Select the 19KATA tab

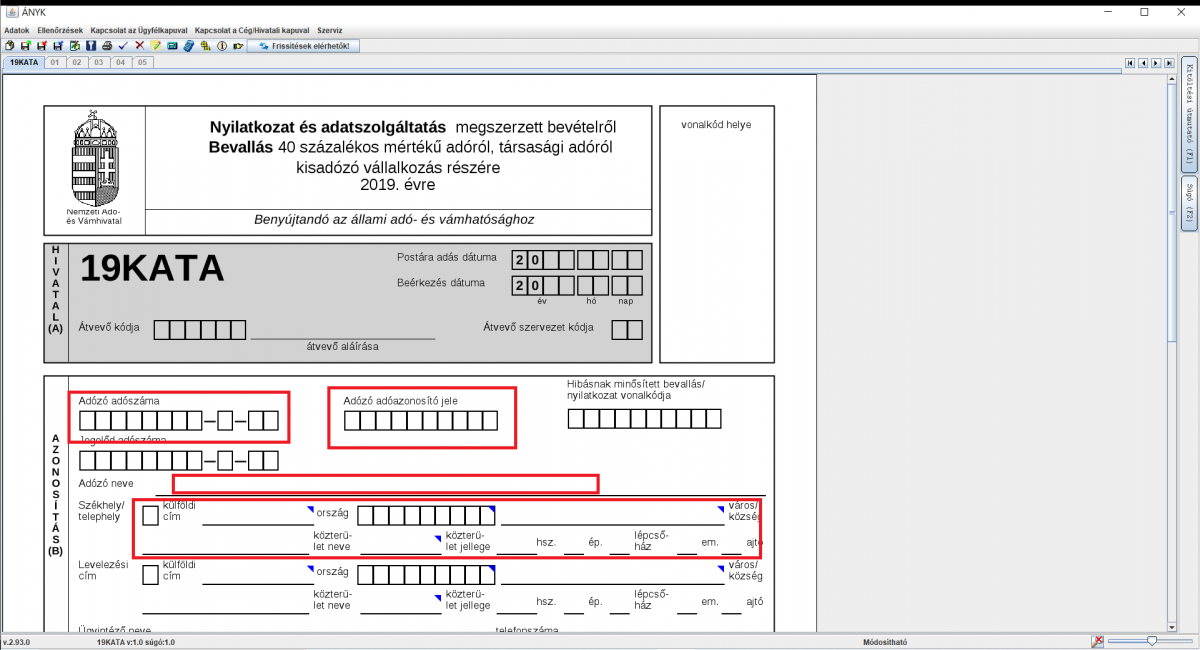click(x=23, y=62)
